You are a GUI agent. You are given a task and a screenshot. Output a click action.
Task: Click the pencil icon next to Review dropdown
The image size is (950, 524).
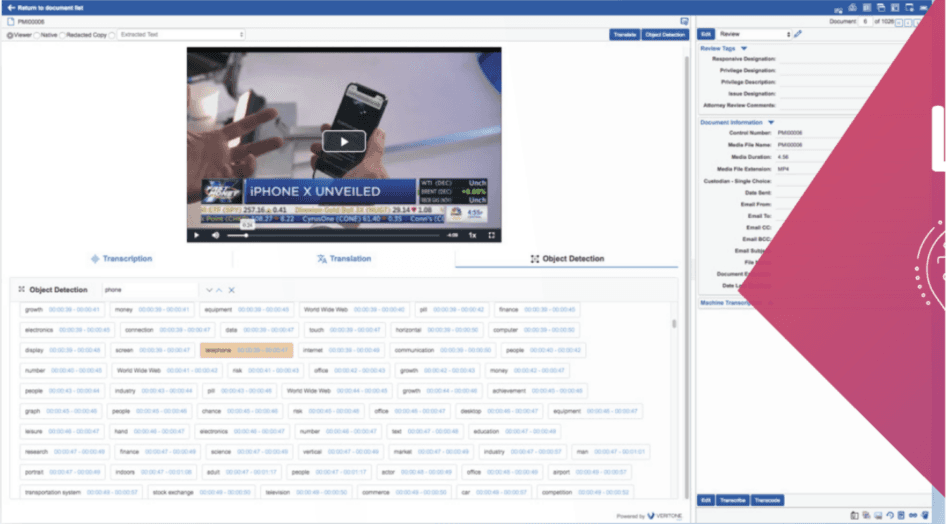click(x=797, y=35)
